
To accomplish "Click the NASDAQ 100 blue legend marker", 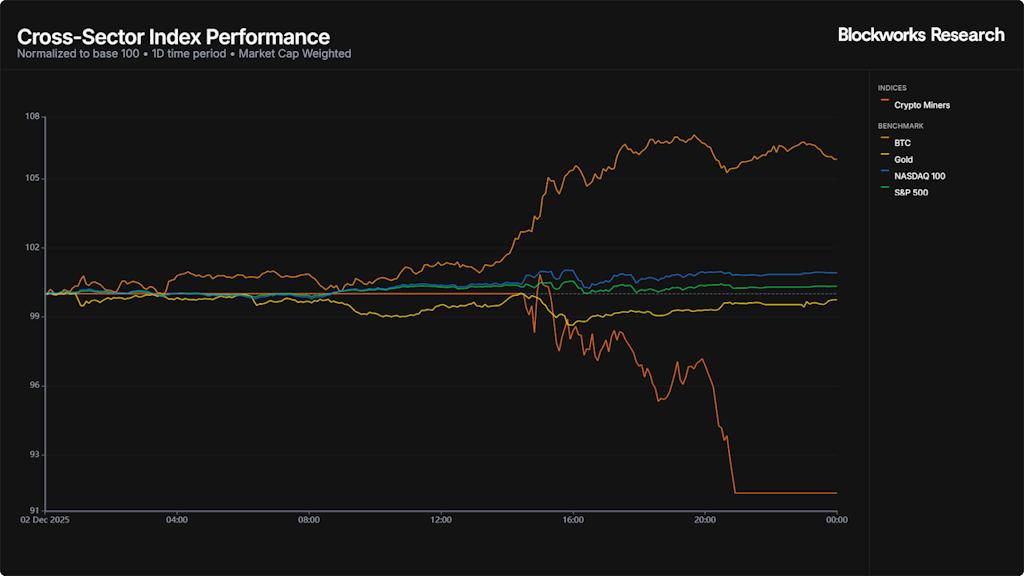I will coord(884,176).
